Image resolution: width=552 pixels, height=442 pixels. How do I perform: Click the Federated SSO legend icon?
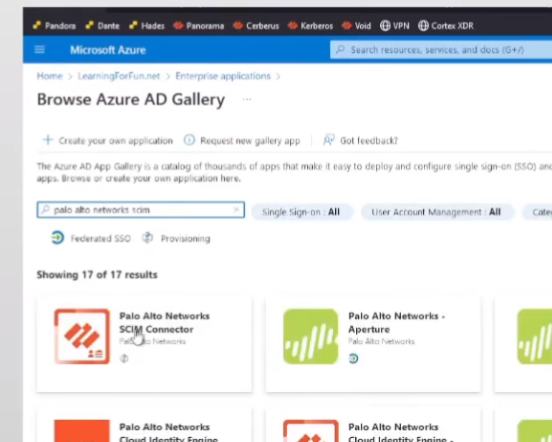click(x=57, y=238)
